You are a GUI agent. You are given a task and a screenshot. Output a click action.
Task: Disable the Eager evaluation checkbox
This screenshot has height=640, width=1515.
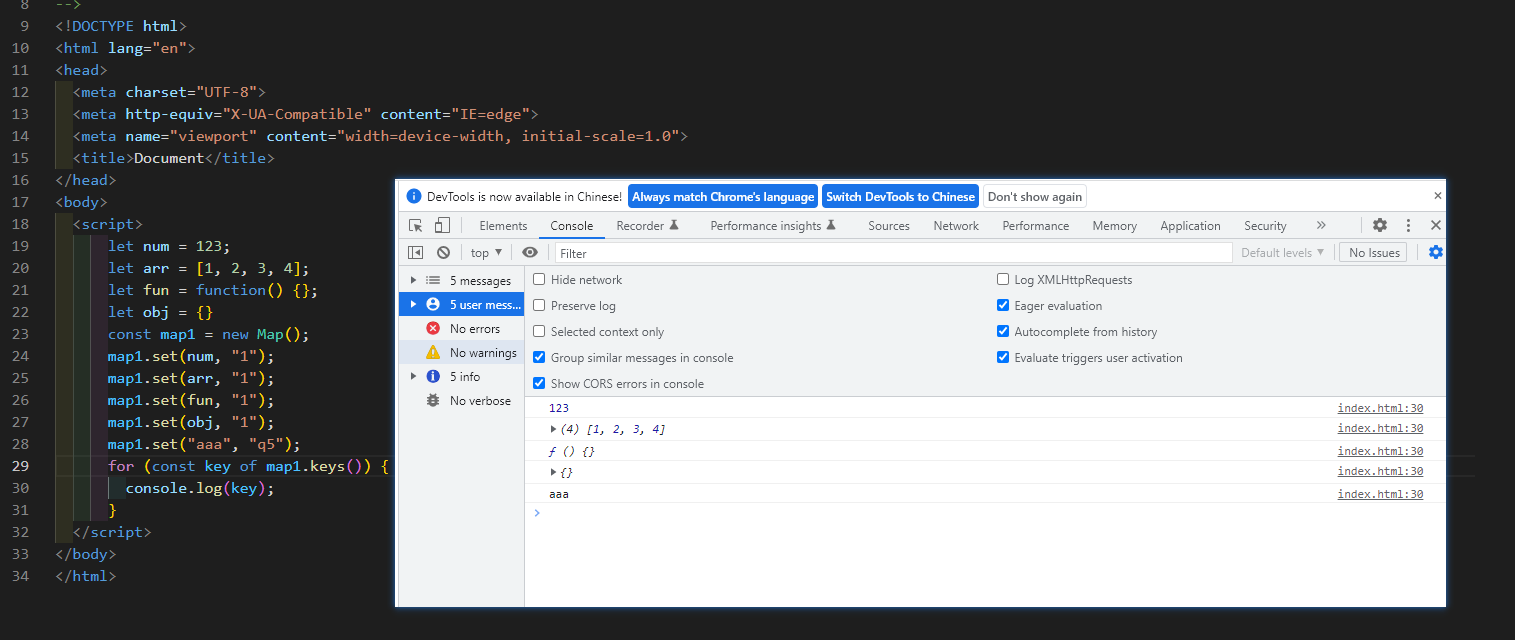1003,306
